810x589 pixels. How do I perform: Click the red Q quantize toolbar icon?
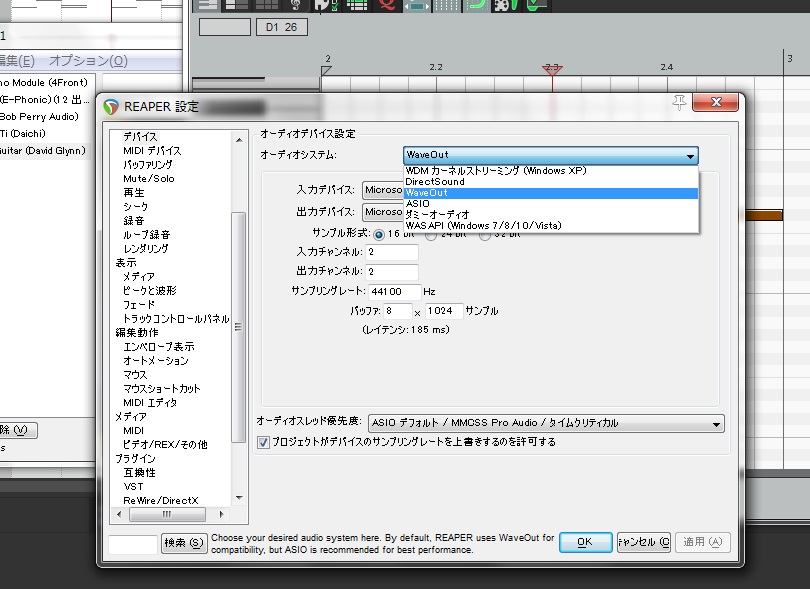387,5
